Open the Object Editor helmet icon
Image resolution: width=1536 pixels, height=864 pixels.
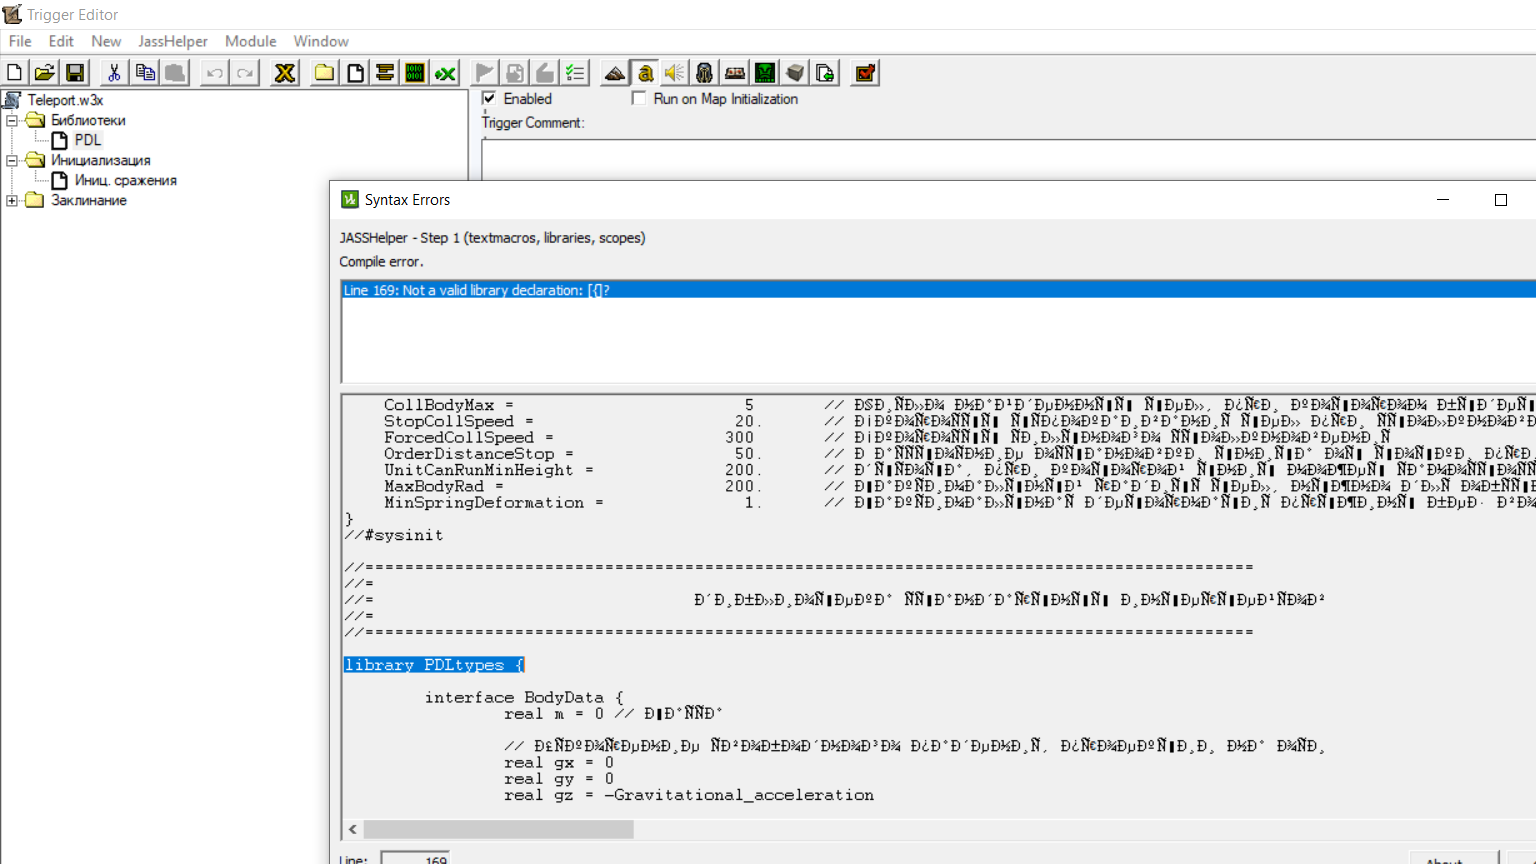pyautogui.click(x=705, y=73)
